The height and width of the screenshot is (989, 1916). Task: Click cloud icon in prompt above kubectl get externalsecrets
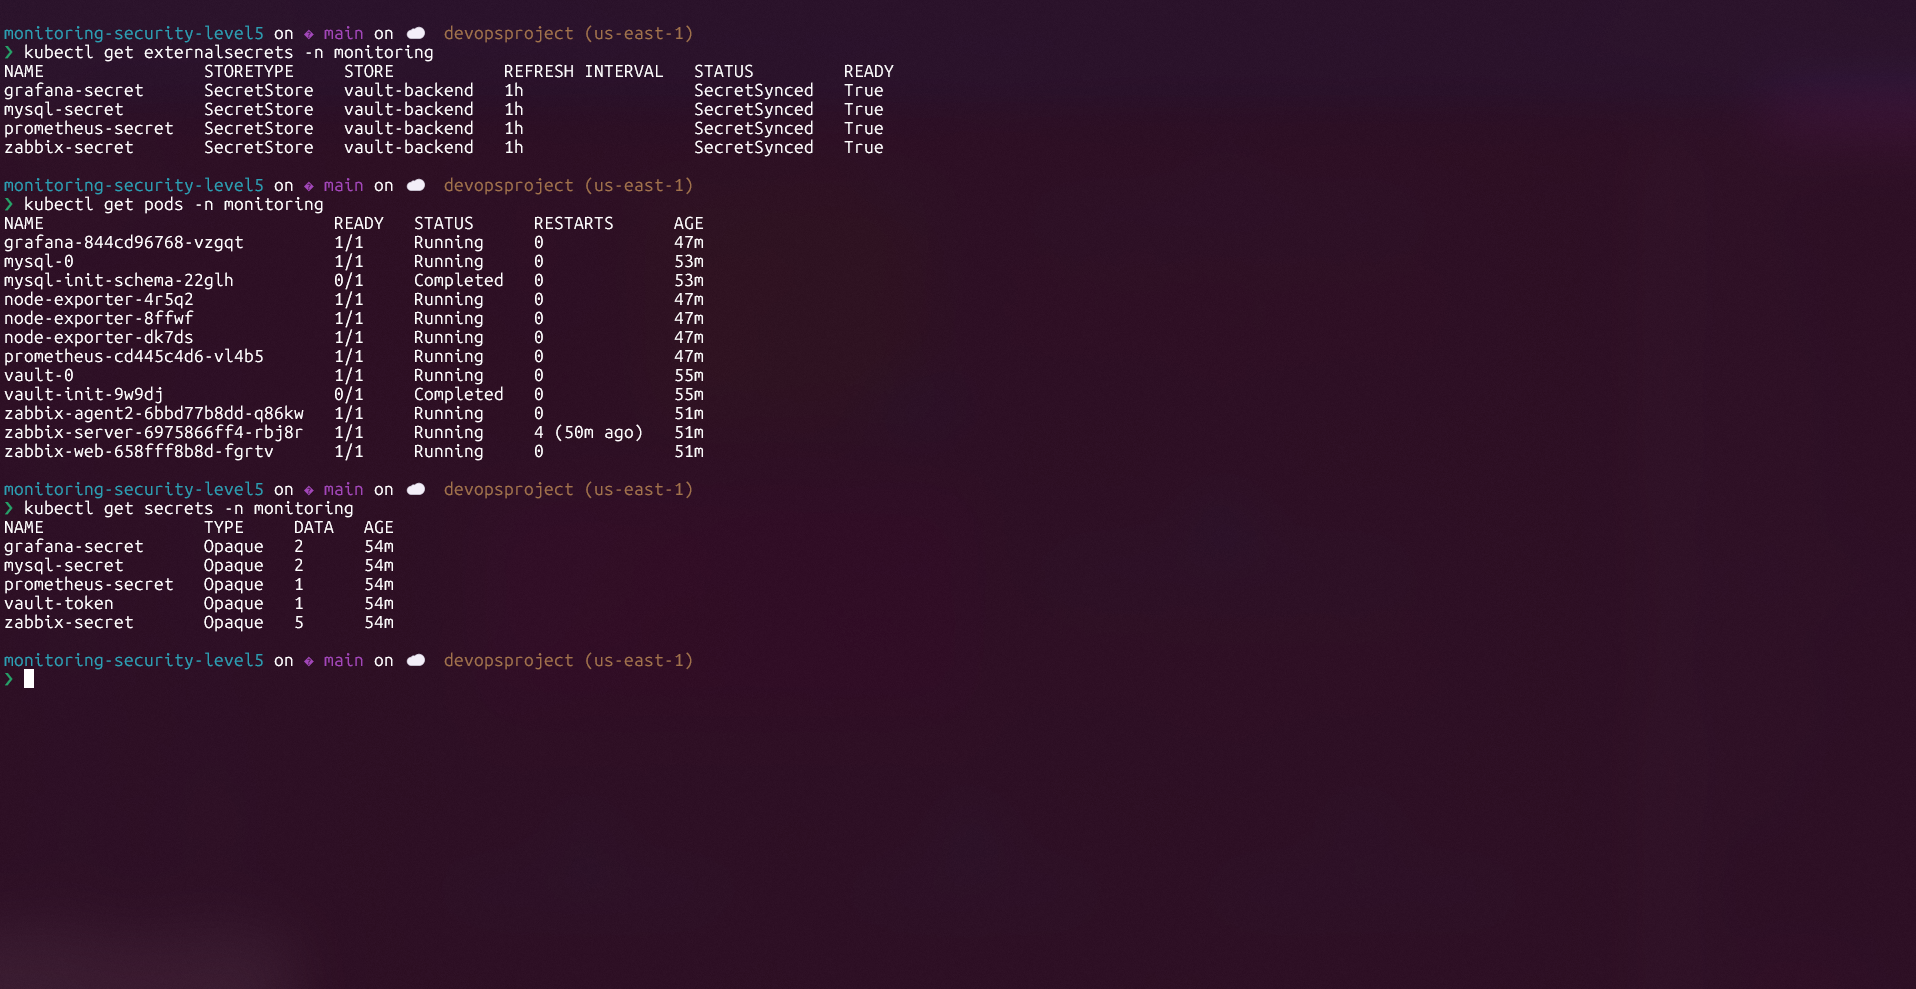[x=416, y=33]
